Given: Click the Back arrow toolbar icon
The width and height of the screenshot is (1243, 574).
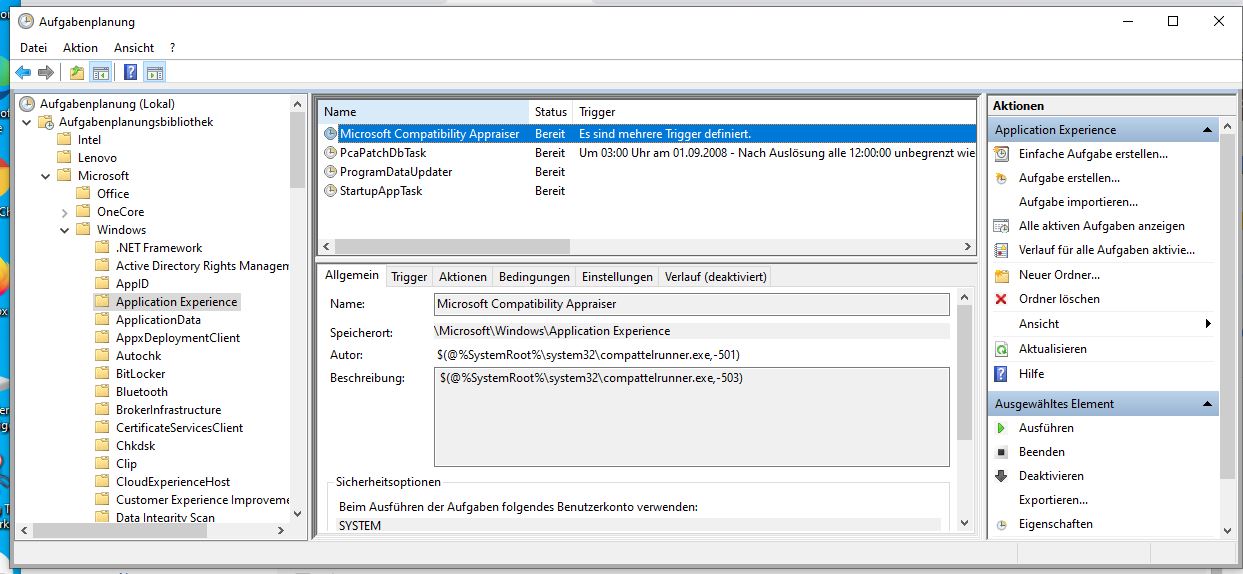Looking at the screenshot, I should [x=23, y=72].
